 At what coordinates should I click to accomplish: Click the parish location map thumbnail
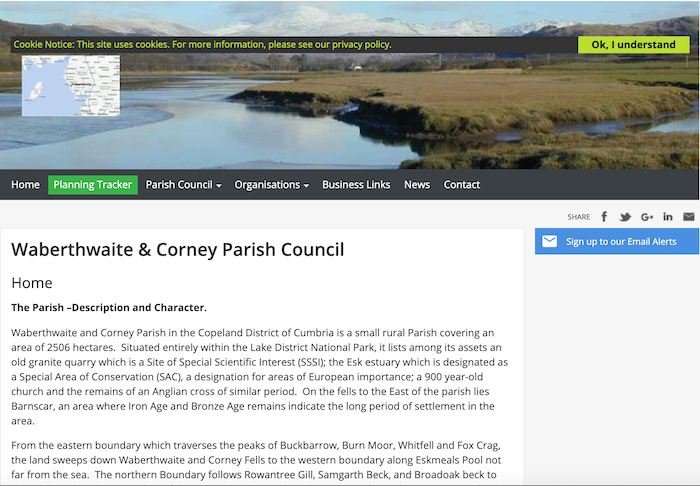coord(71,86)
